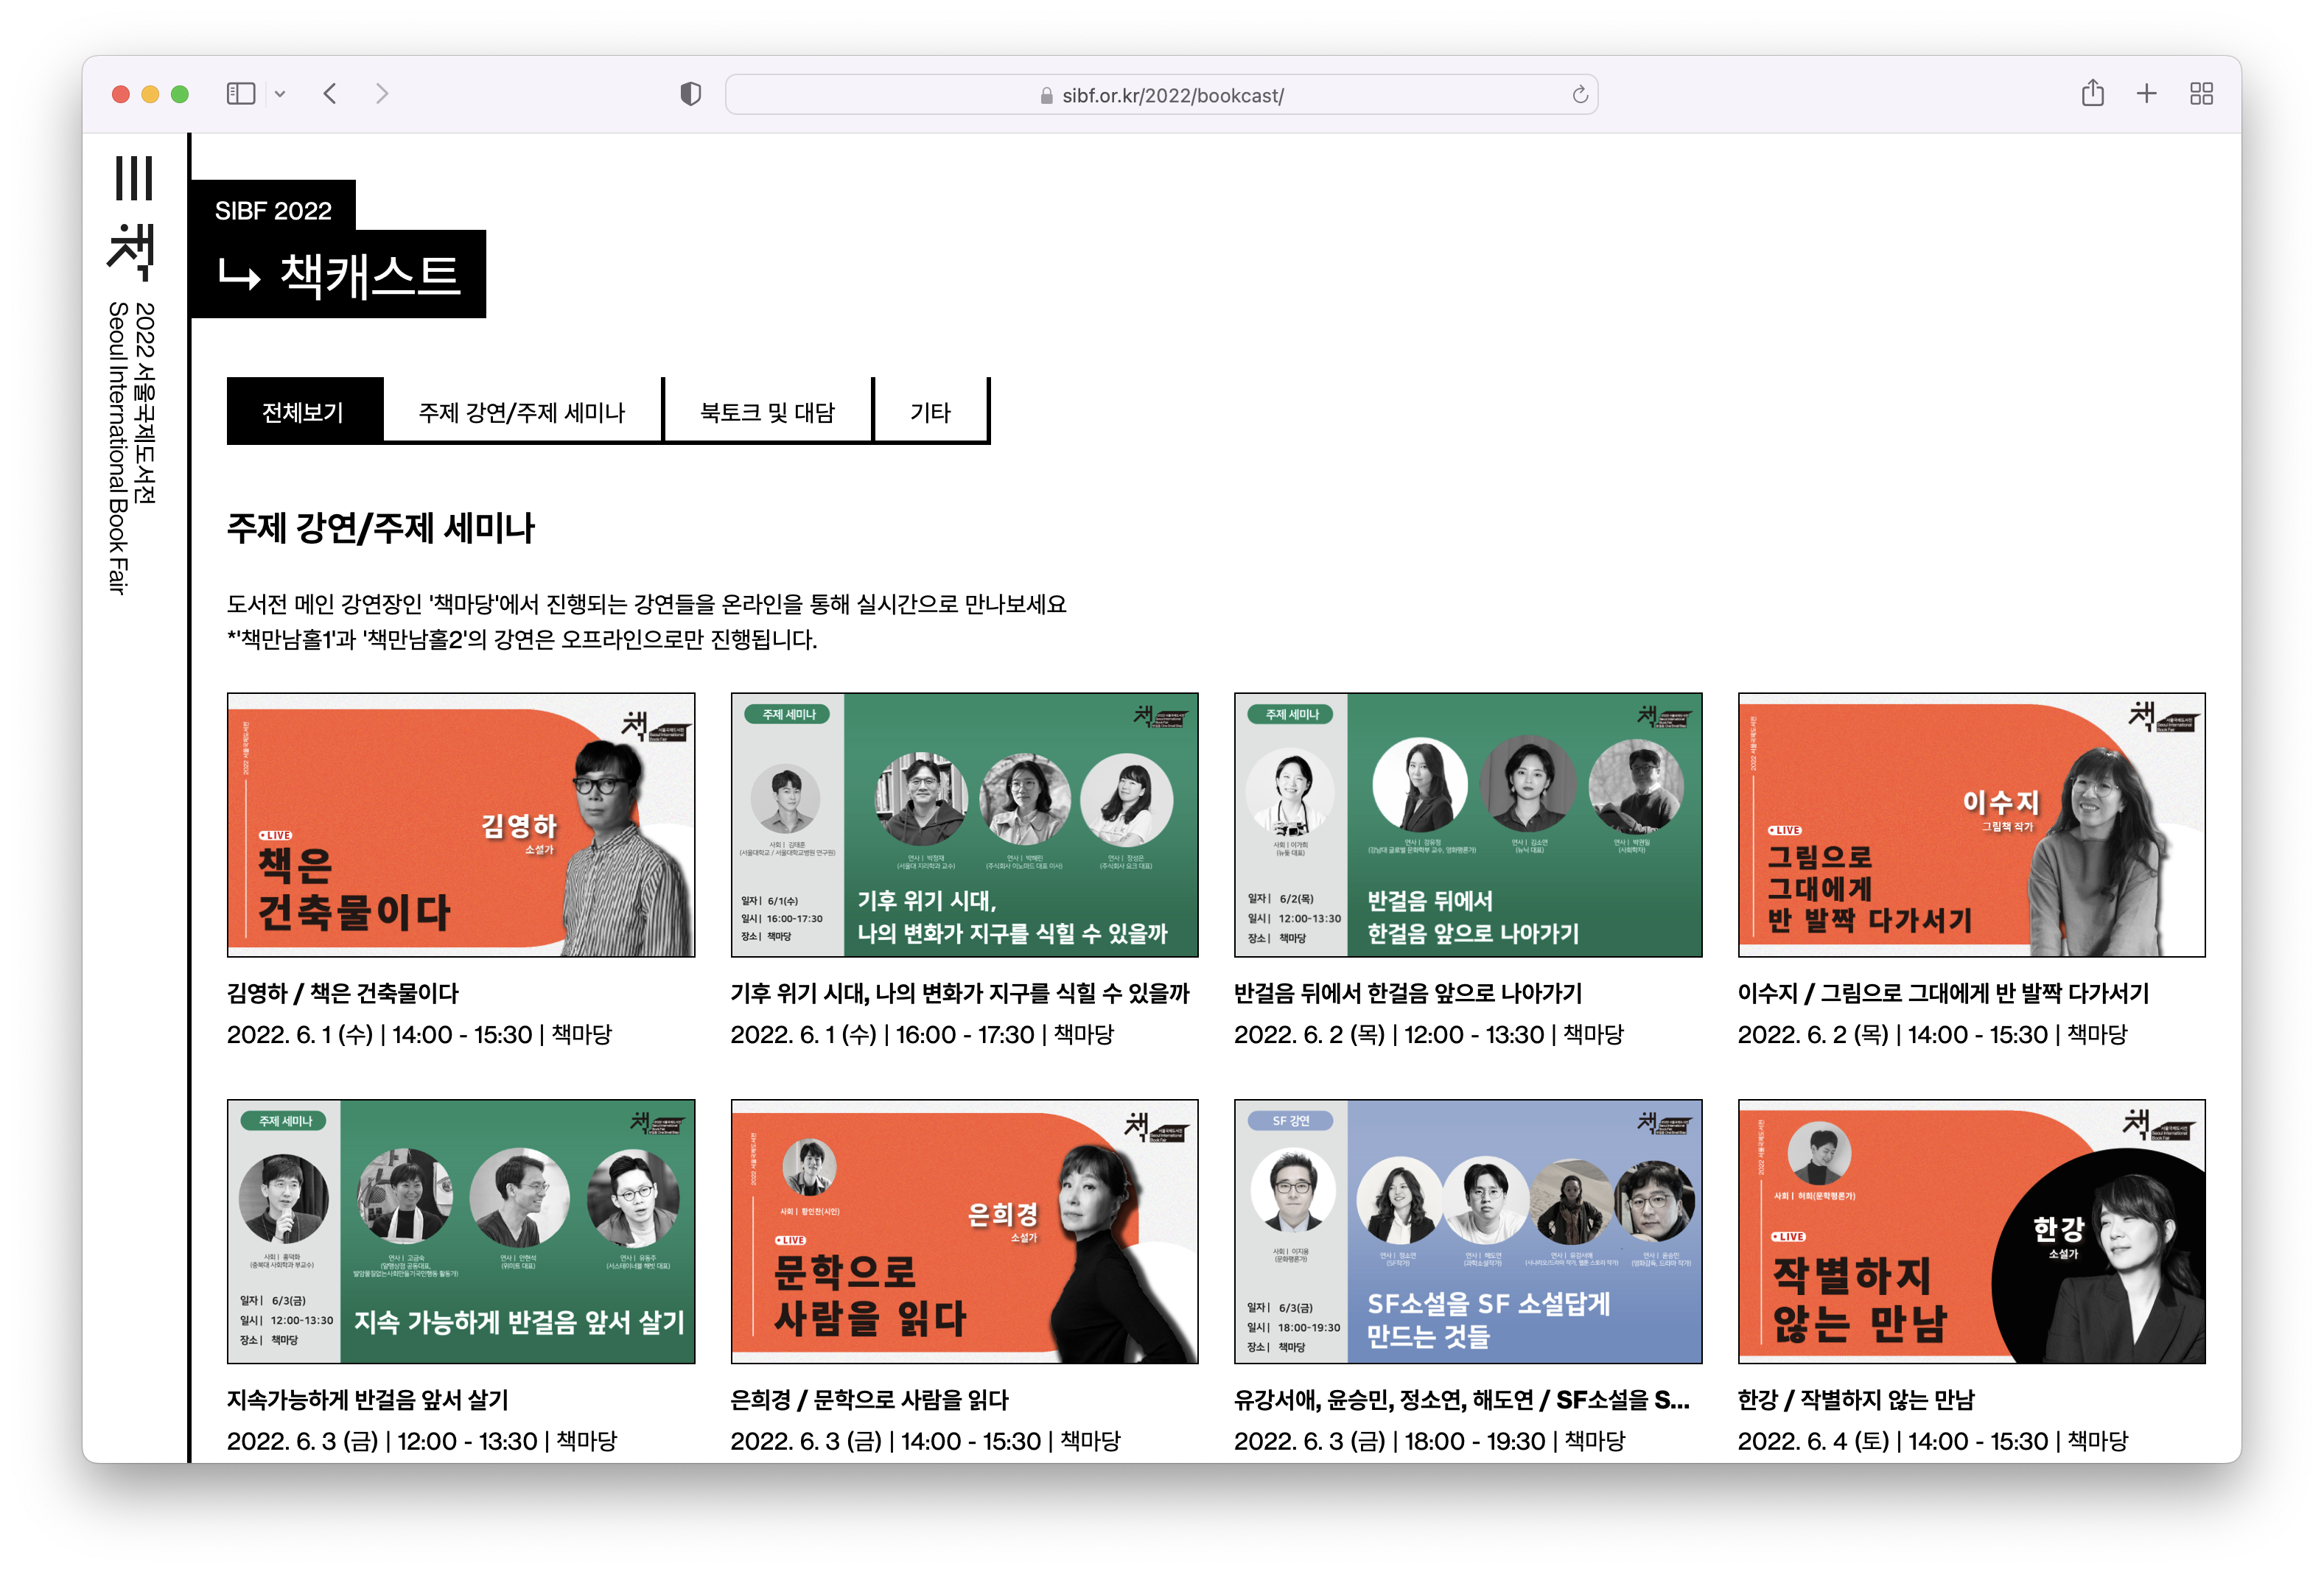Go back with the back arrow

coord(331,94)
